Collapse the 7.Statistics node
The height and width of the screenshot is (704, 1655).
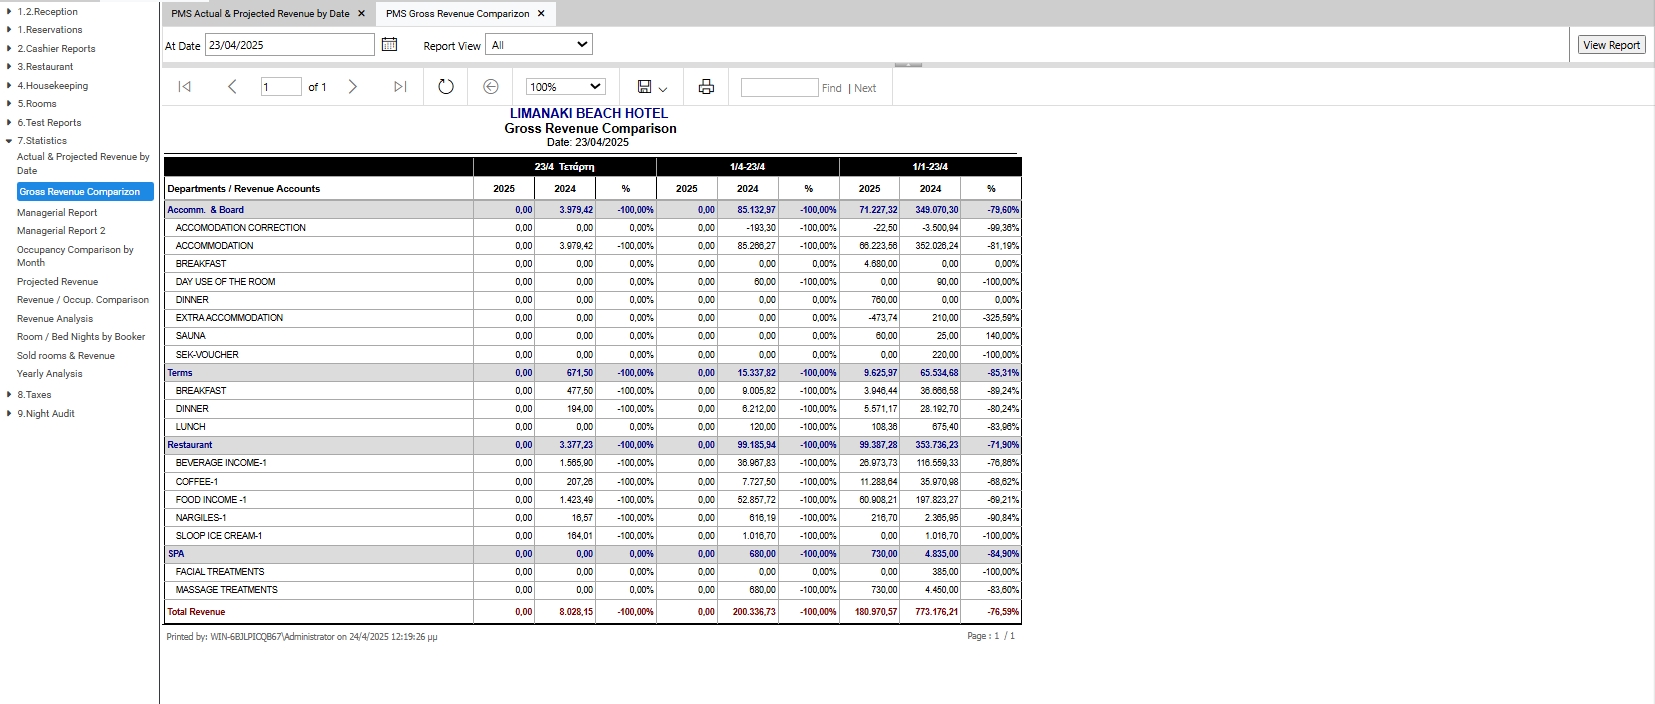[x=9, y=140]
